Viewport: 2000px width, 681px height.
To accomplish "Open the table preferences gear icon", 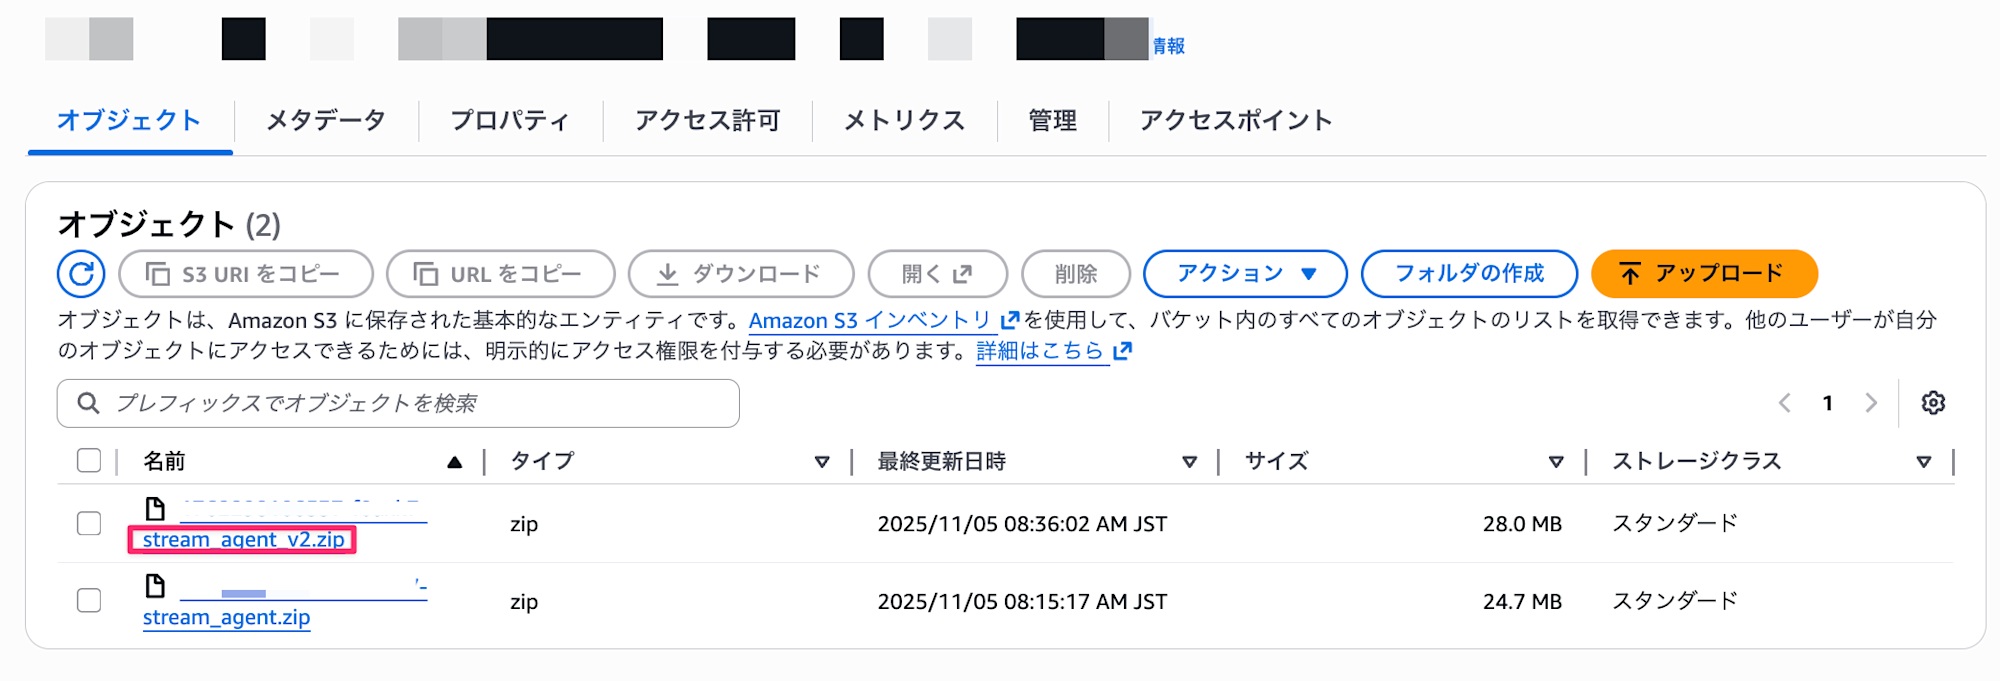I will (x=1933, y=403).
